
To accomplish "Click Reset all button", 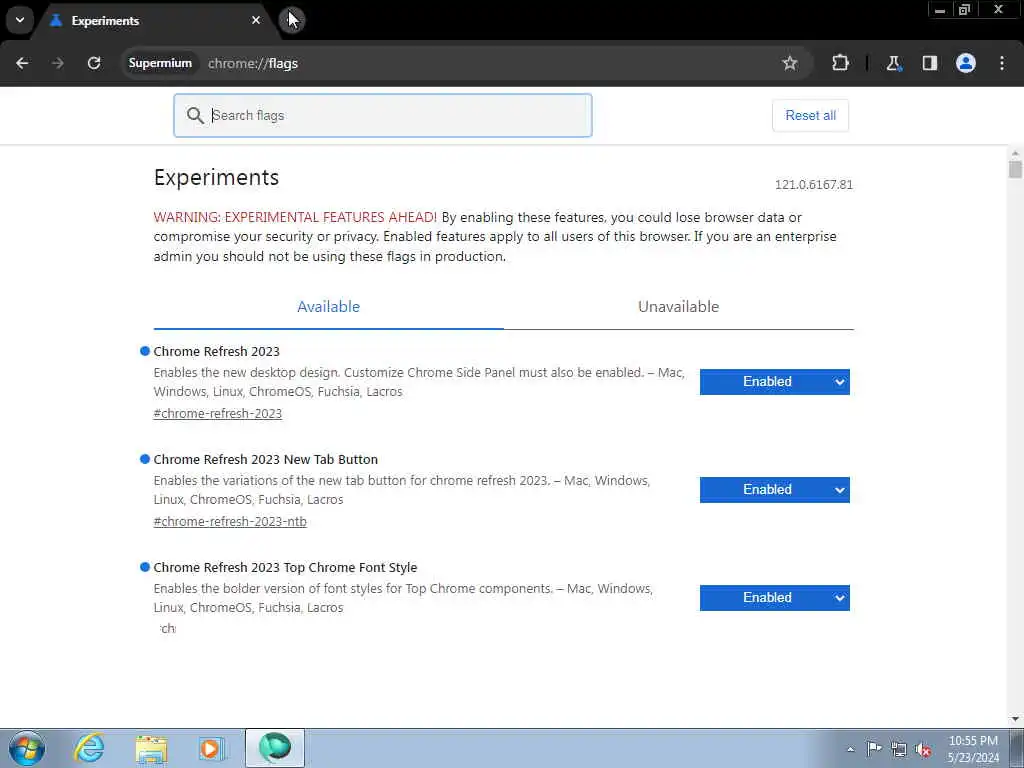I will [810, 116].
